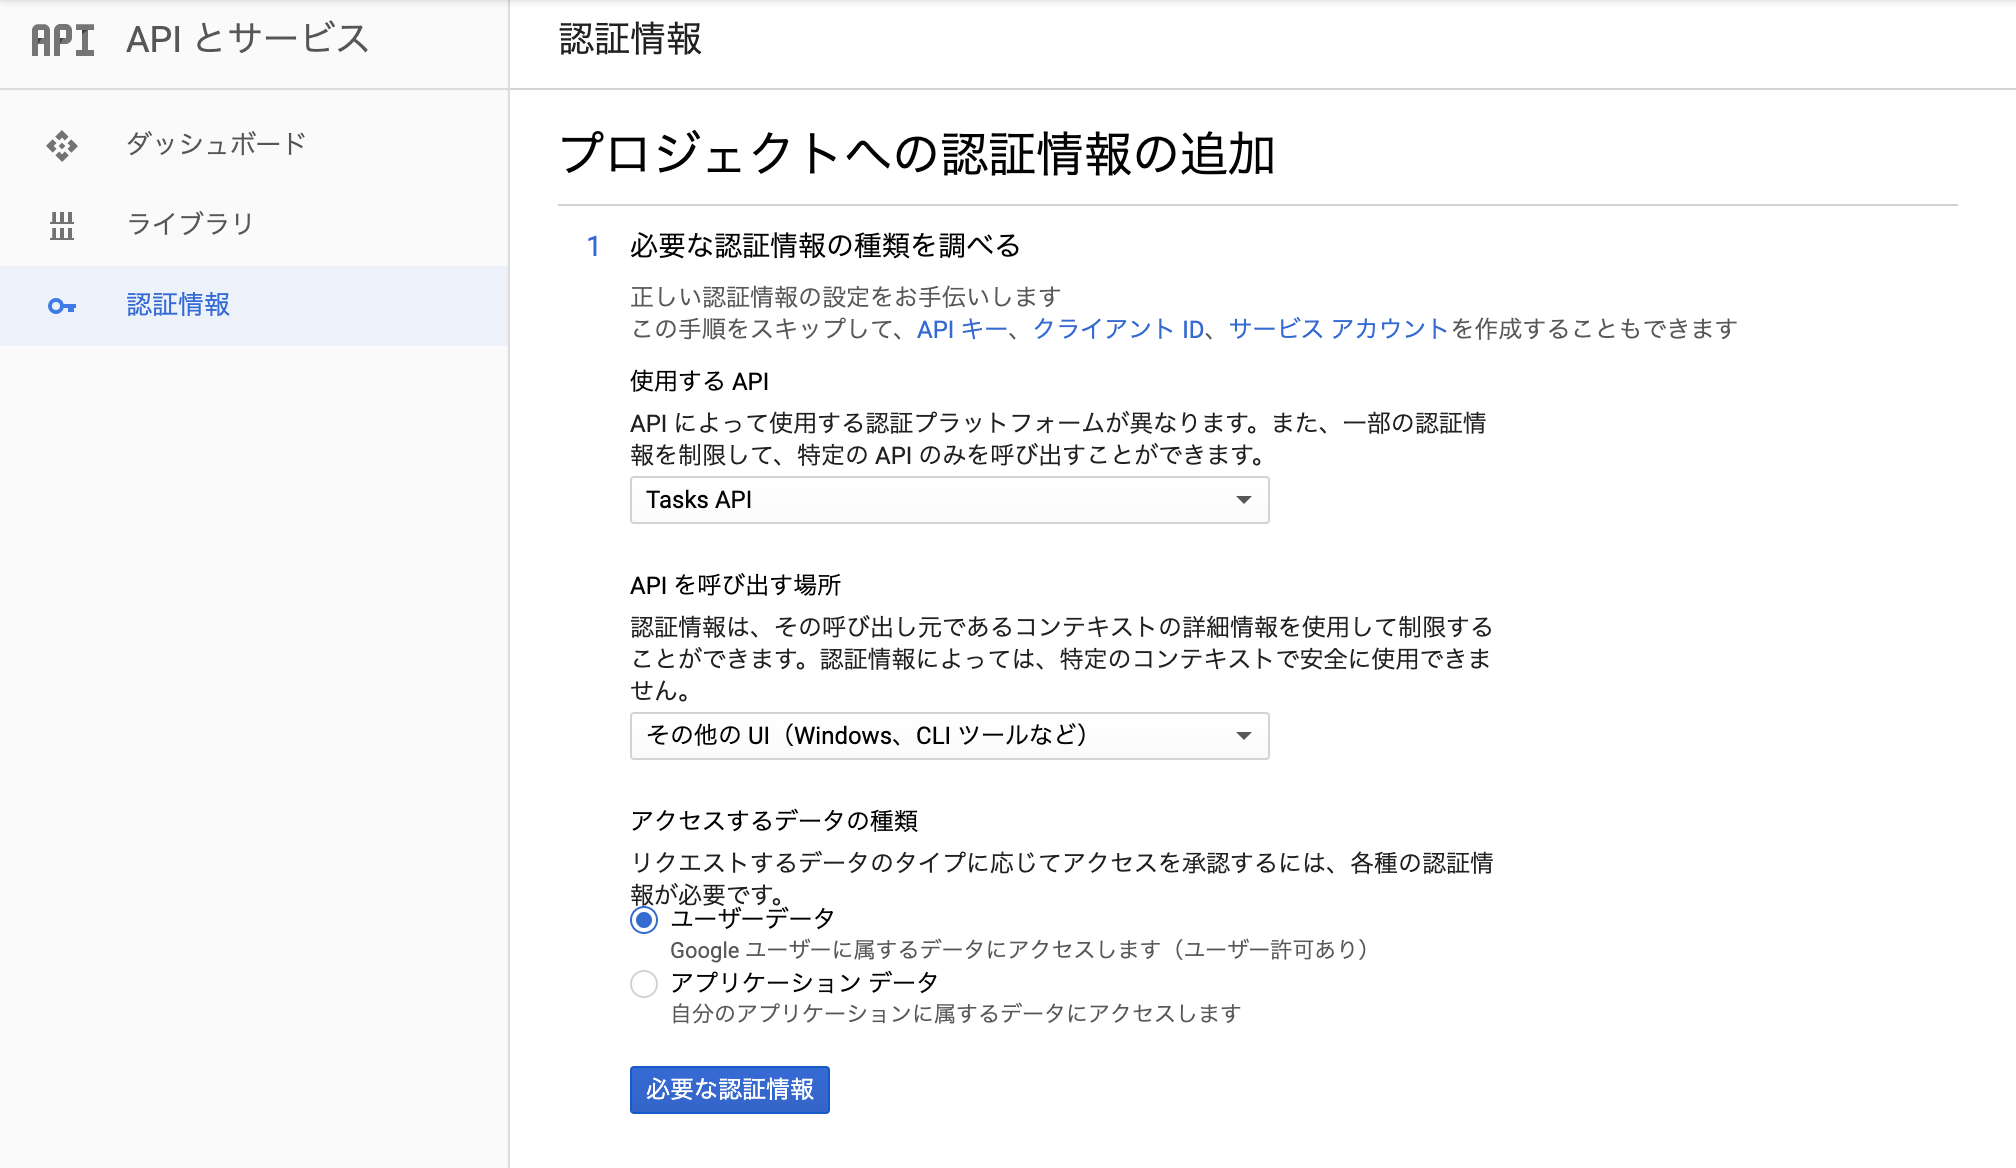Open the Tasks API dropdown
2016x1168 pixels.
click(x=948, y=500)
